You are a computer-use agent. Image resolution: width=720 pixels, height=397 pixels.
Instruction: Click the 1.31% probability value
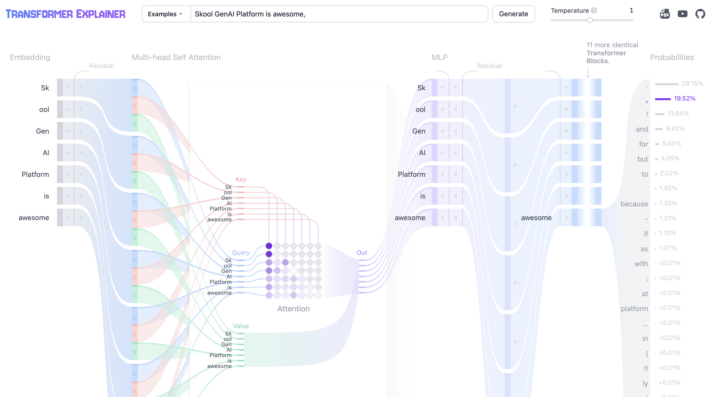point(667,218)
